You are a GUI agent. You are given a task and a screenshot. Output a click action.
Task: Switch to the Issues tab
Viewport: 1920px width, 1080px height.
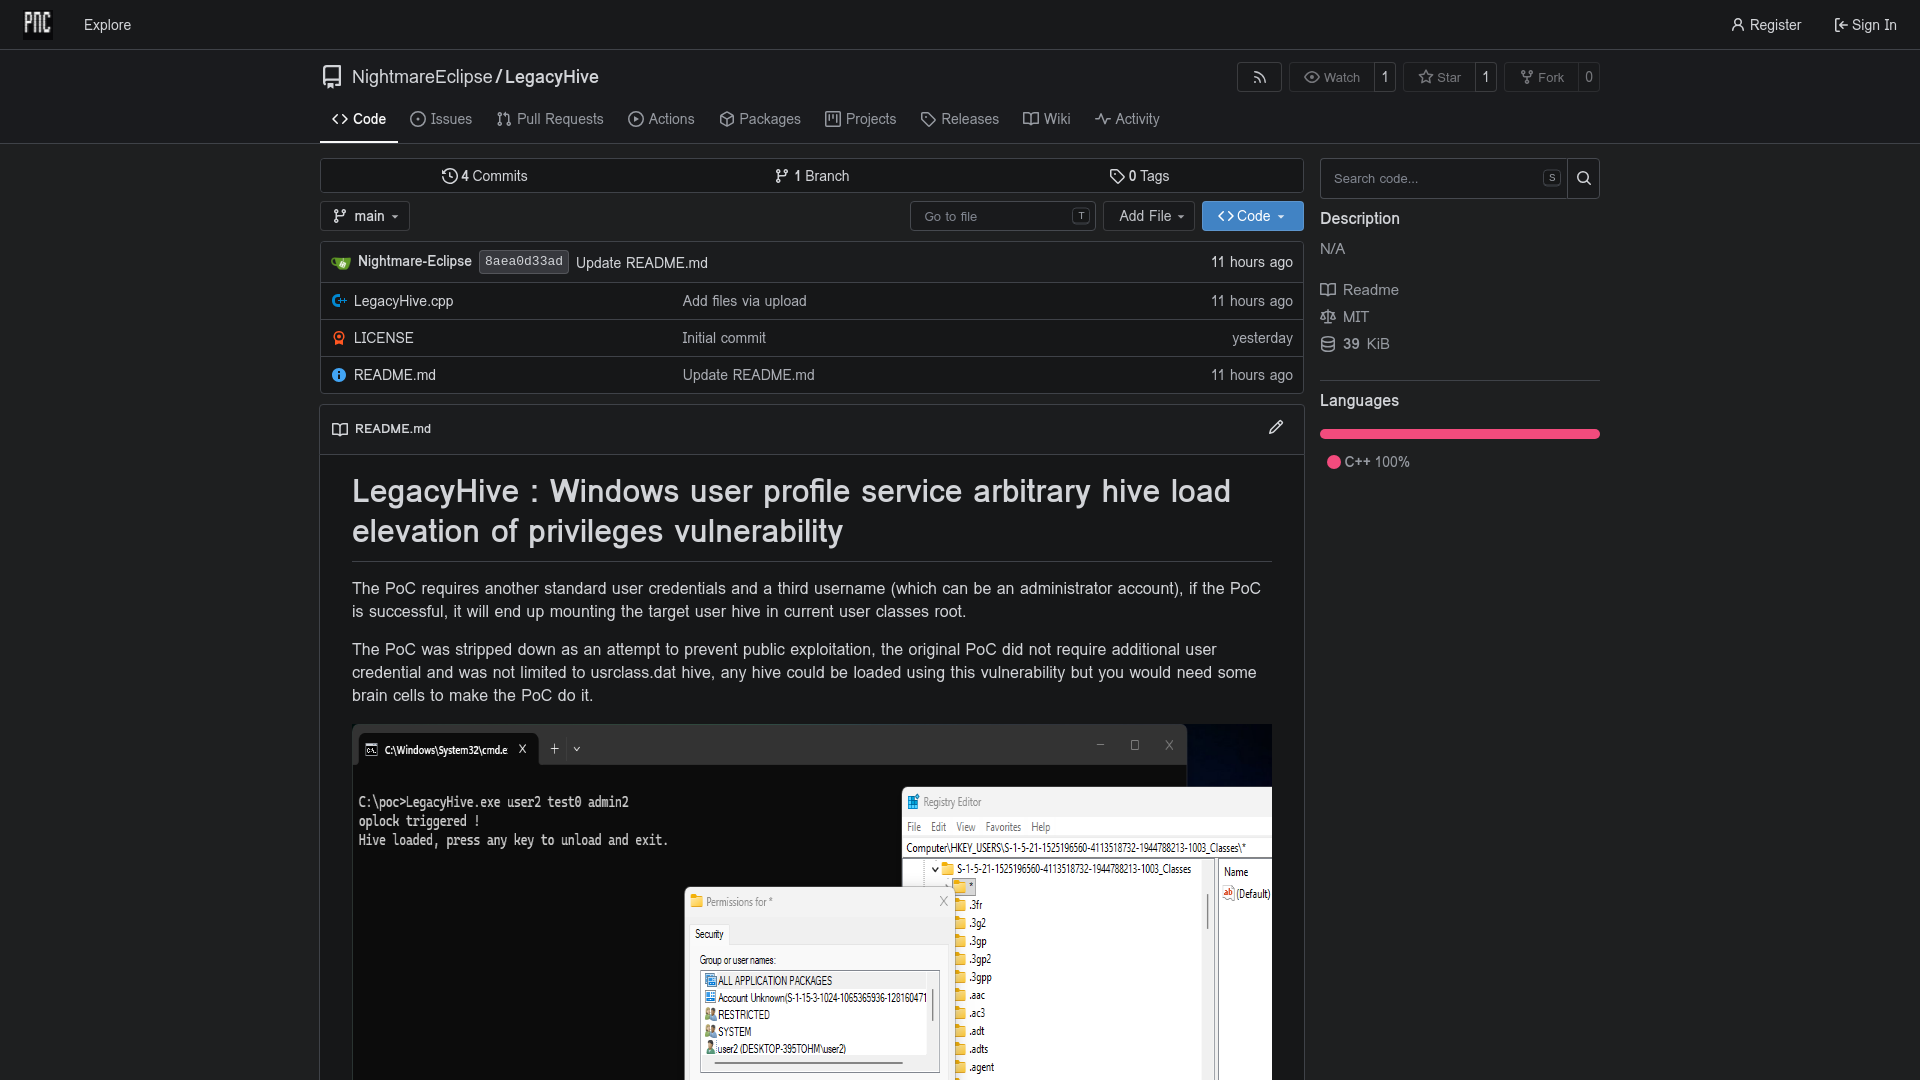tap(441, 119)
